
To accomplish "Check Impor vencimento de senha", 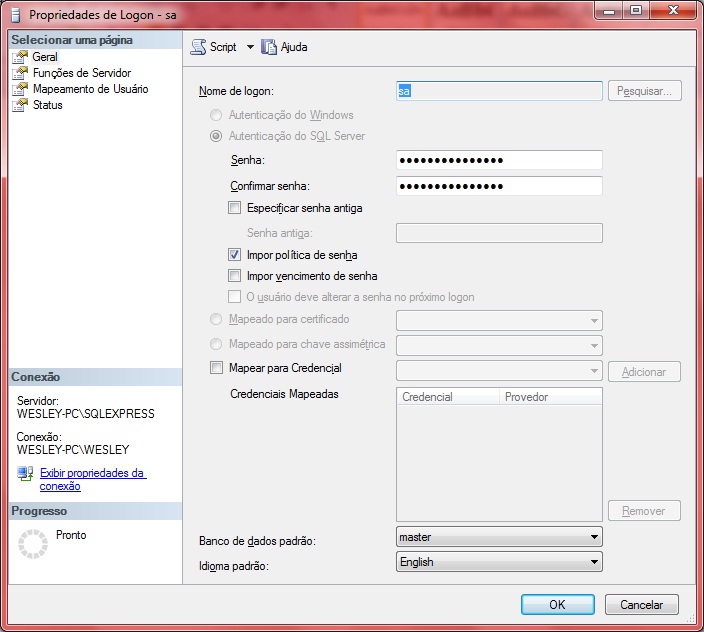I will tap(235, 276).
